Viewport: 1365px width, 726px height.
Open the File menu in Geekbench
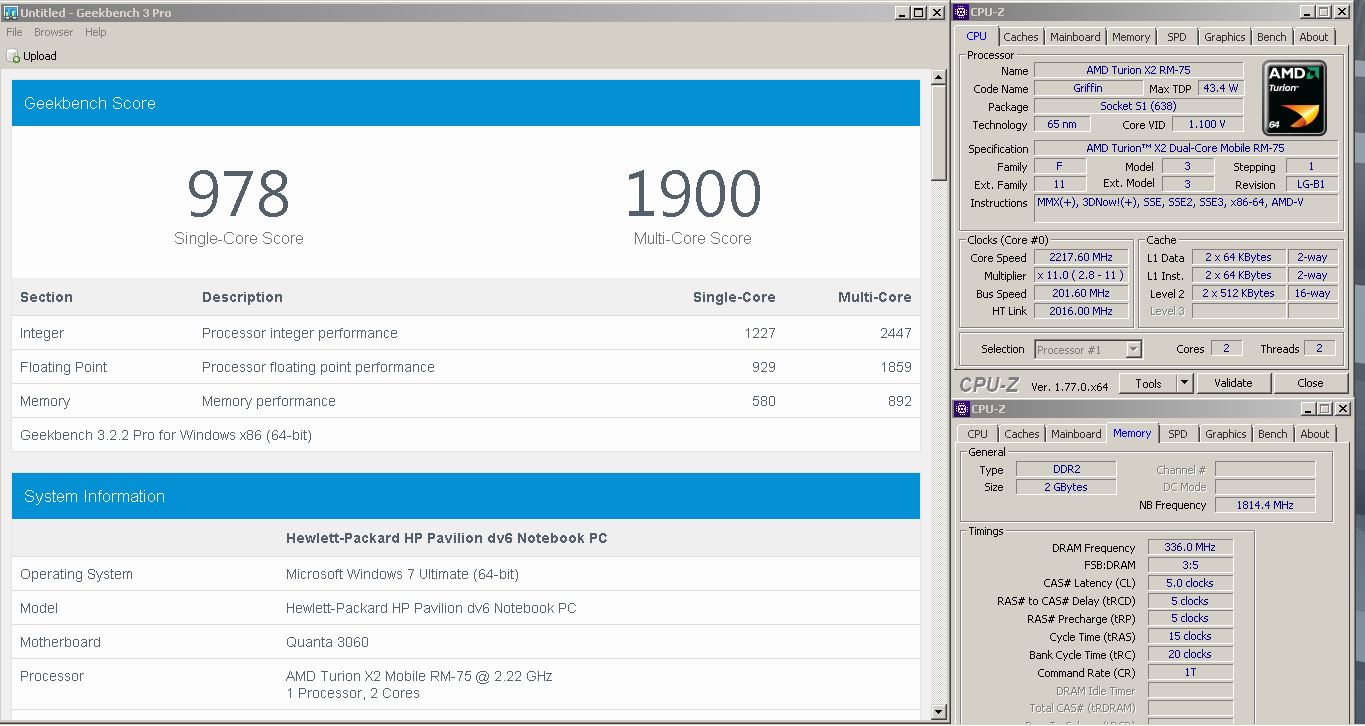(14, 32)
